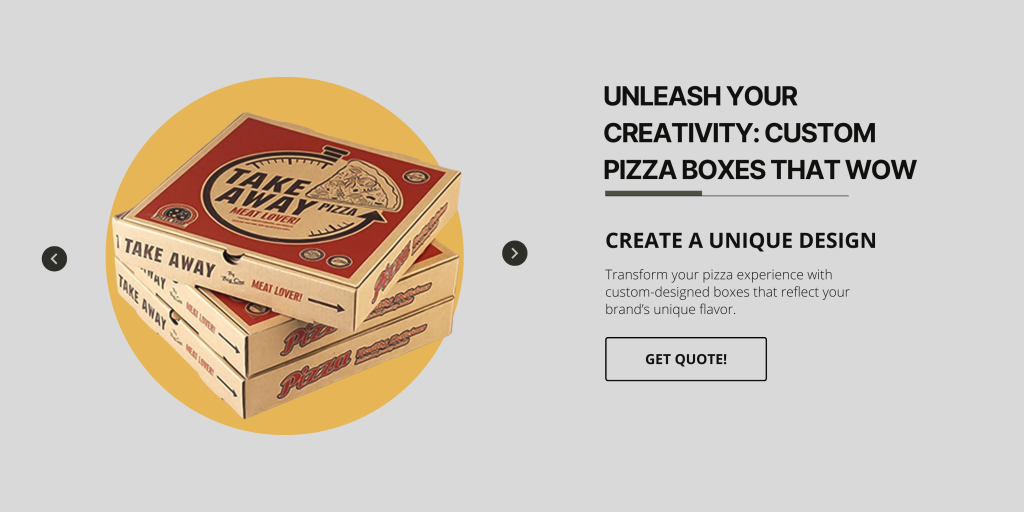
Task: Click the 'TAKE AWAY' text on the bottom box side
Action: tap(142, 302)
